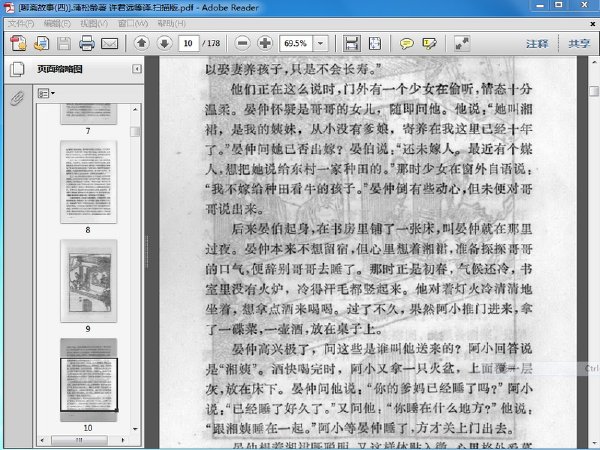This screenshot has width=600, height=450.
Task: Print the document with printer icon
Action: pos(87,43)
